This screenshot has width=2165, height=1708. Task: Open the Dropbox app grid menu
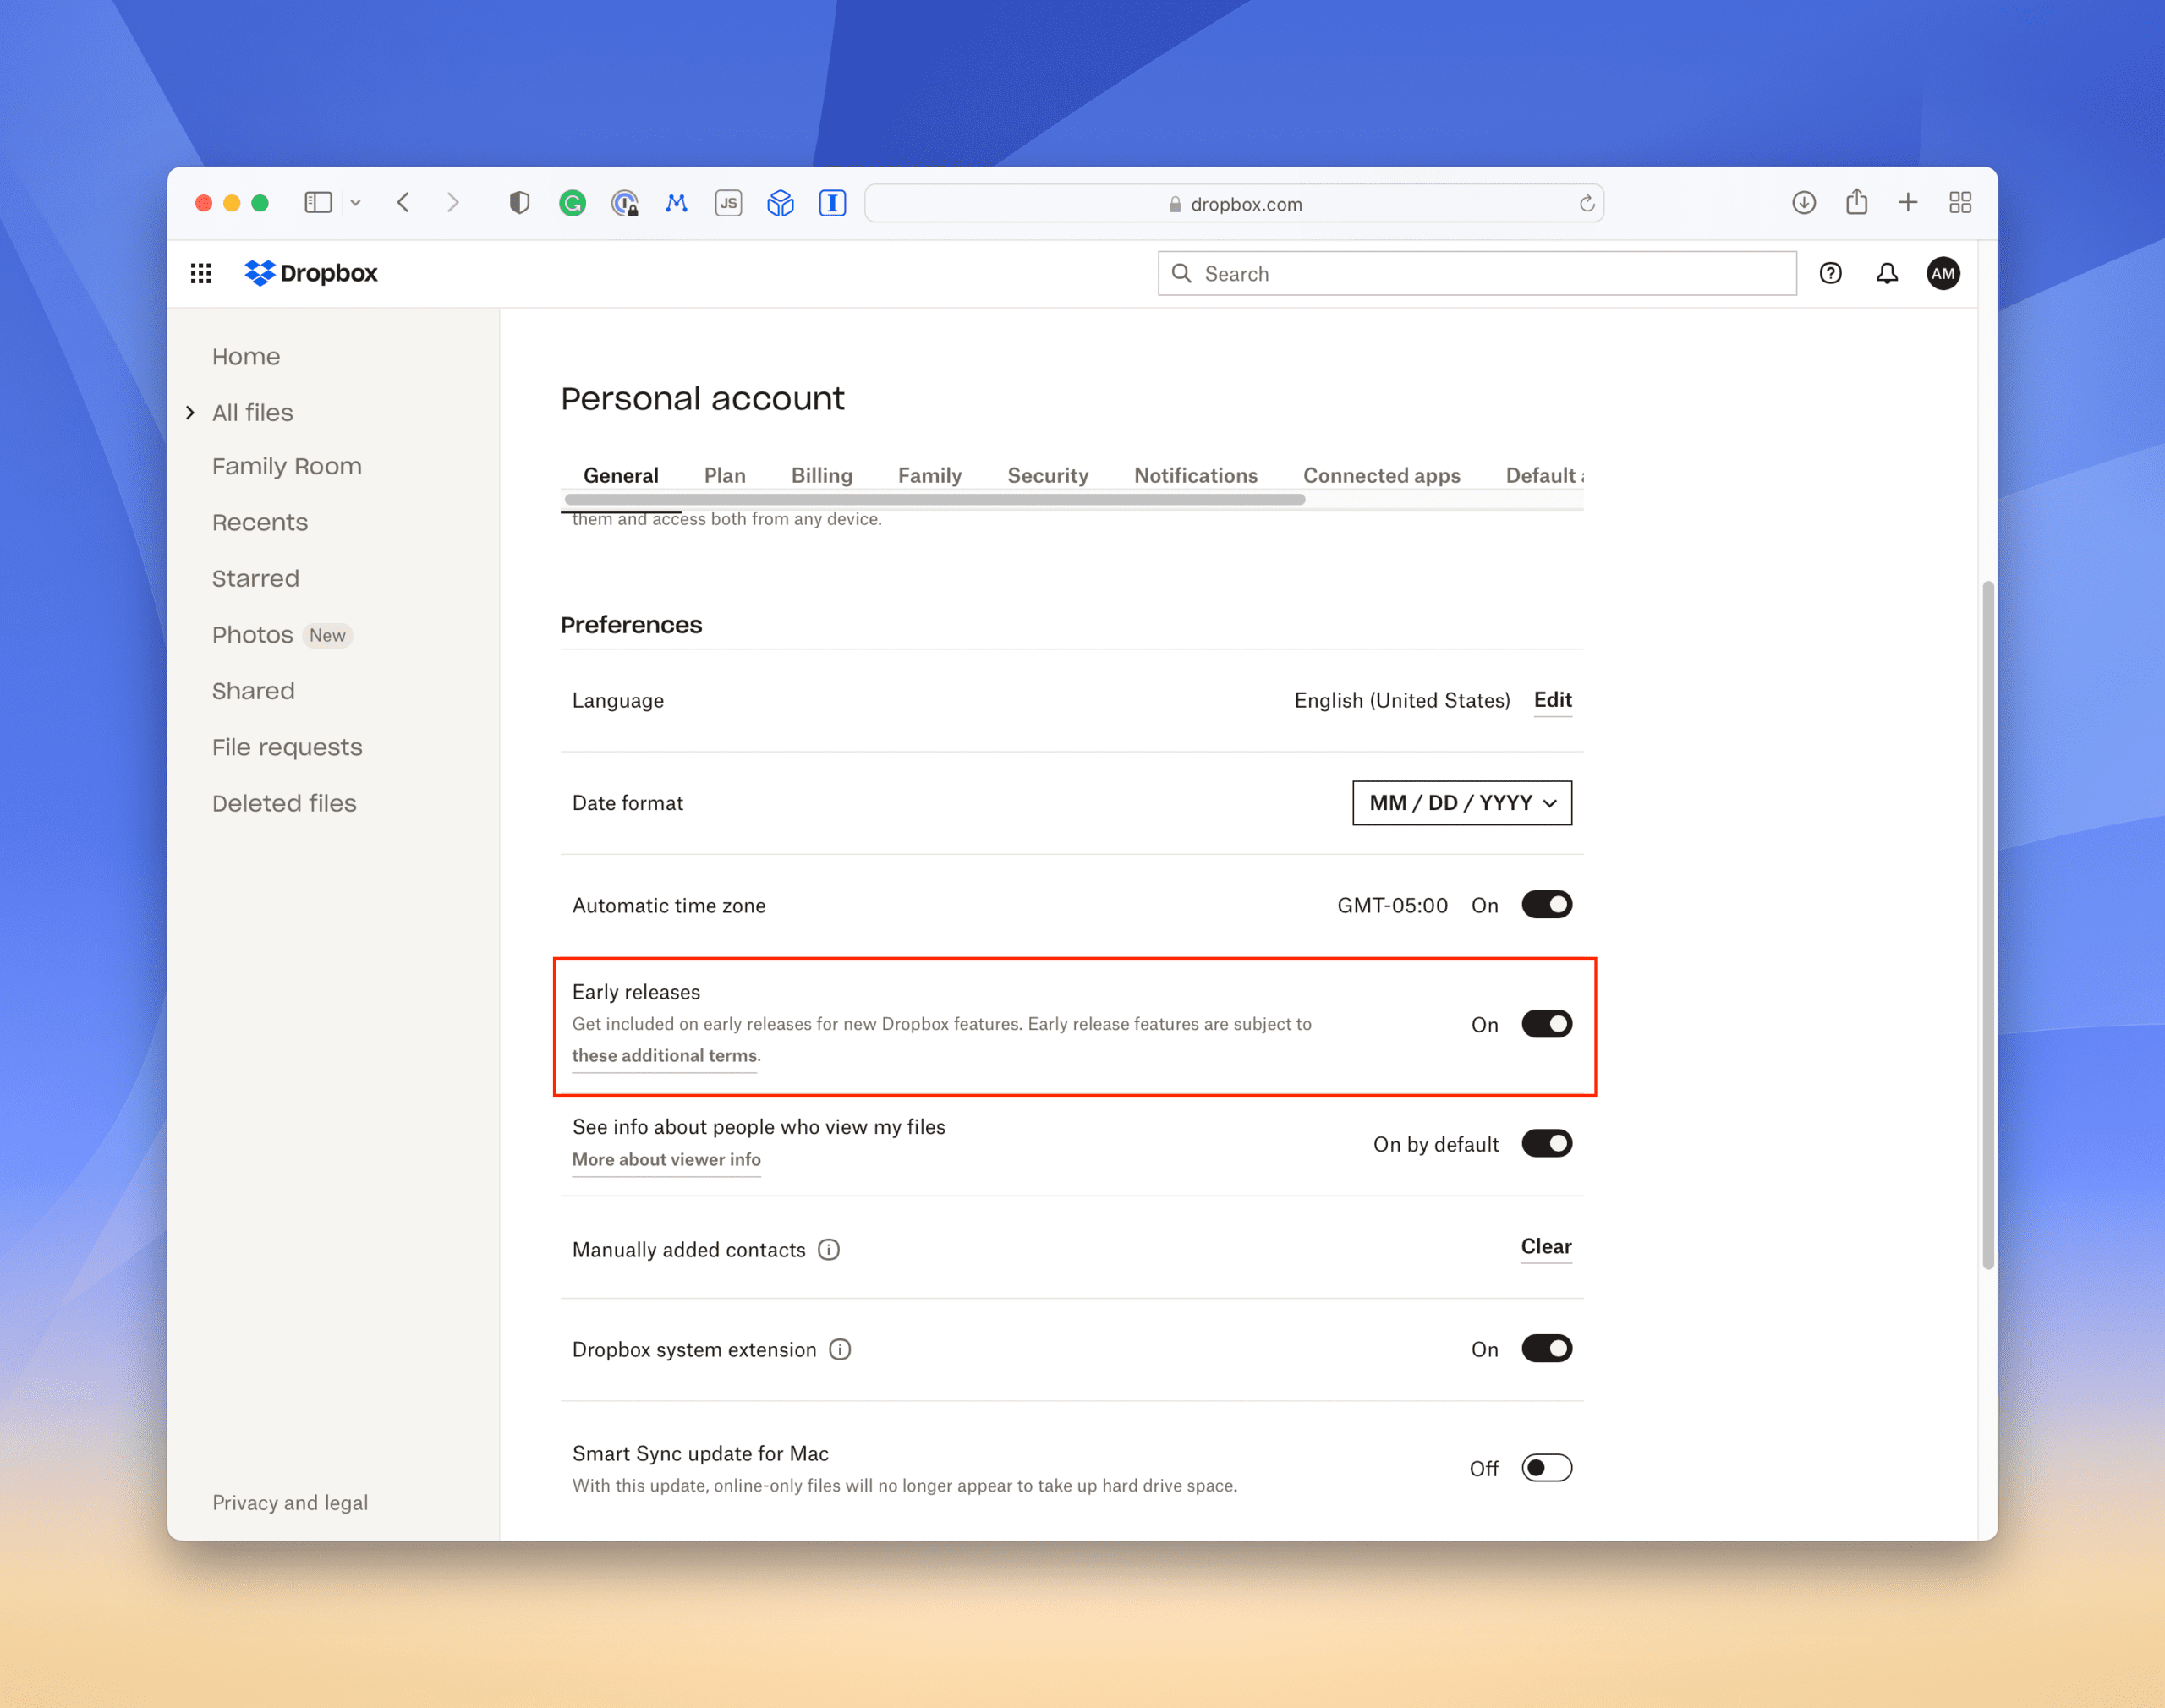[201, 273]
